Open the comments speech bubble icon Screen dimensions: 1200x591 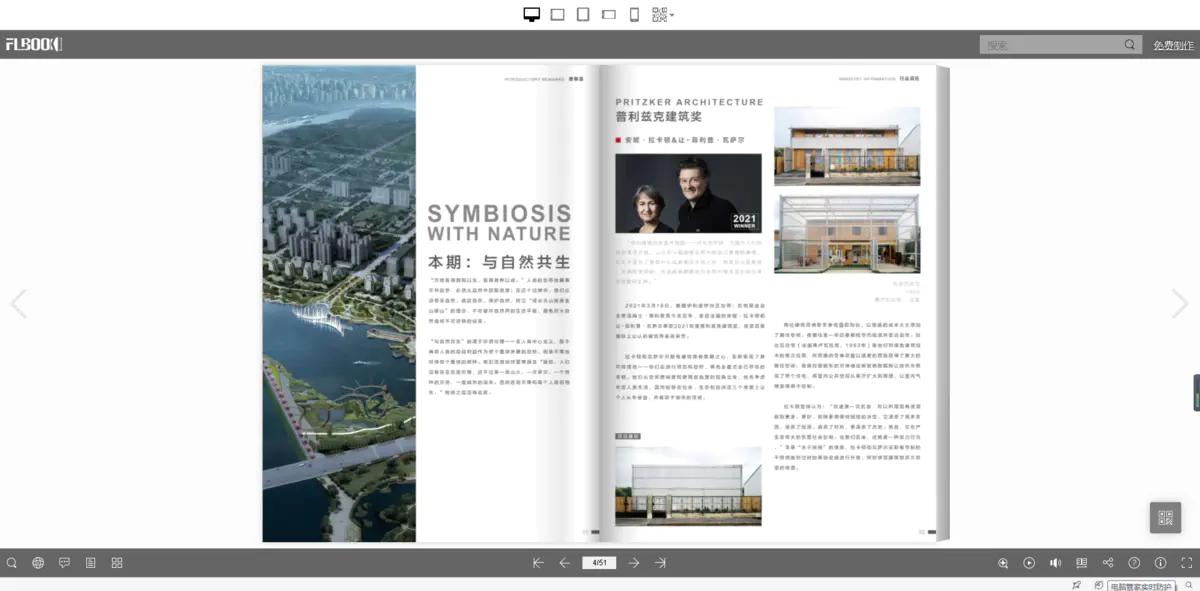[64, 563]
